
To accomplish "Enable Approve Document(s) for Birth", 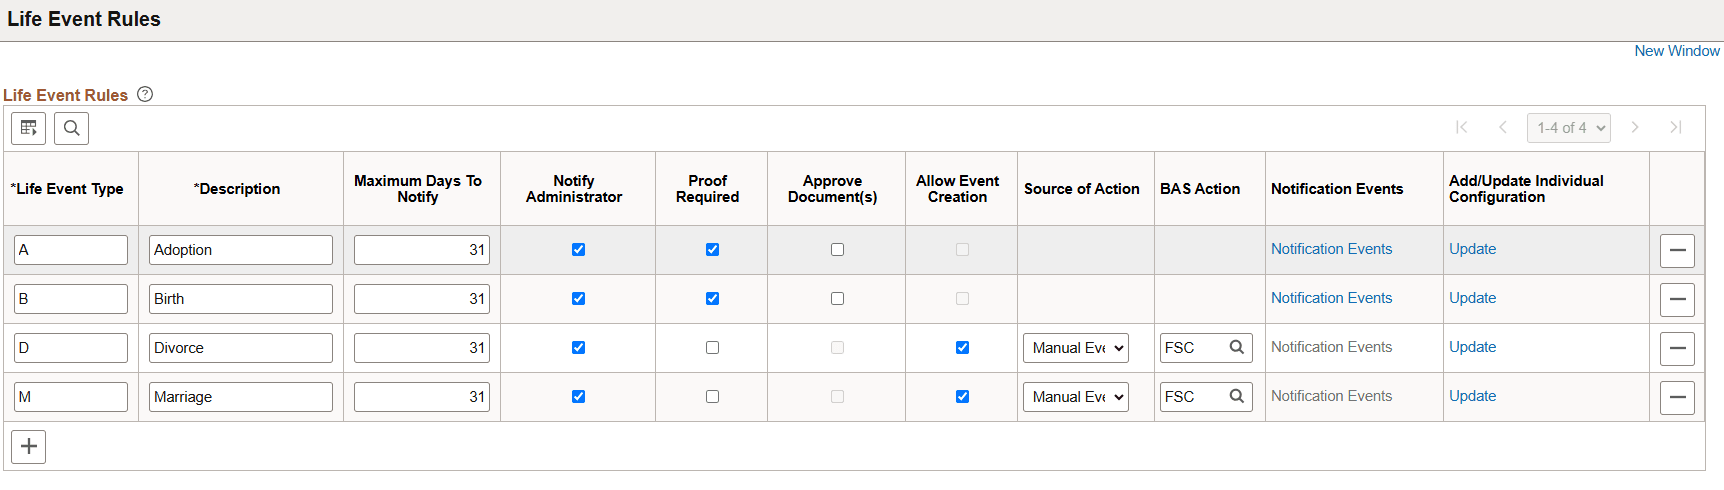I will coord(837,299).
